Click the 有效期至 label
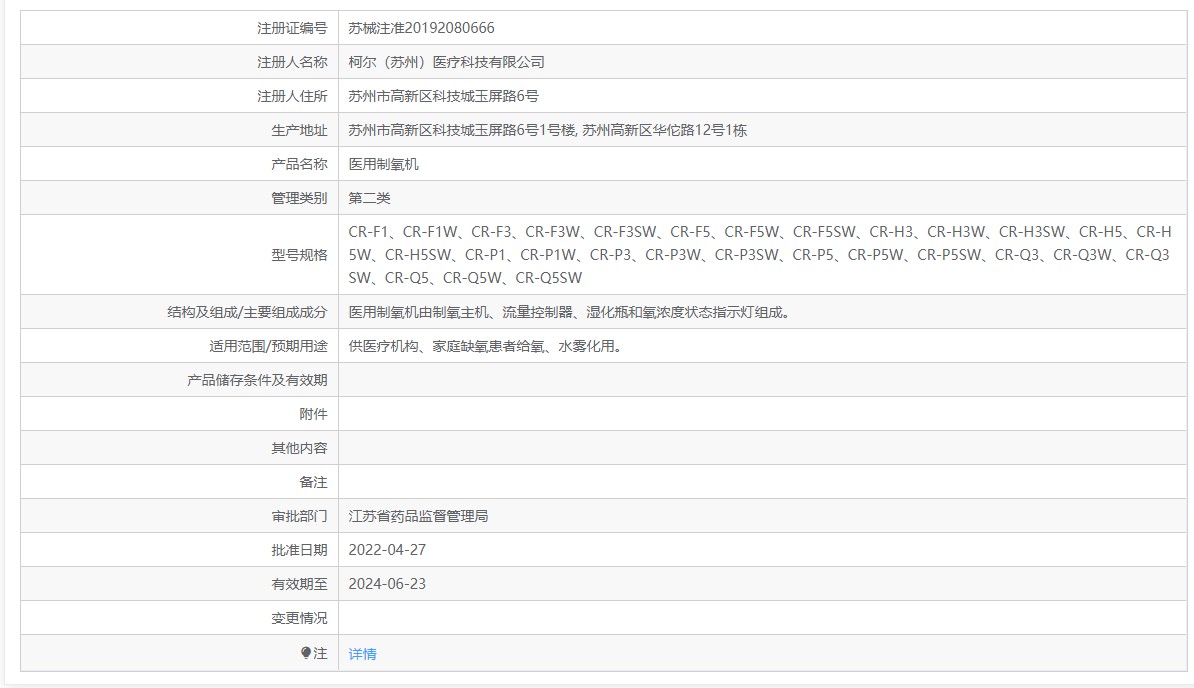1194x688 pixels. click(299, 584)
